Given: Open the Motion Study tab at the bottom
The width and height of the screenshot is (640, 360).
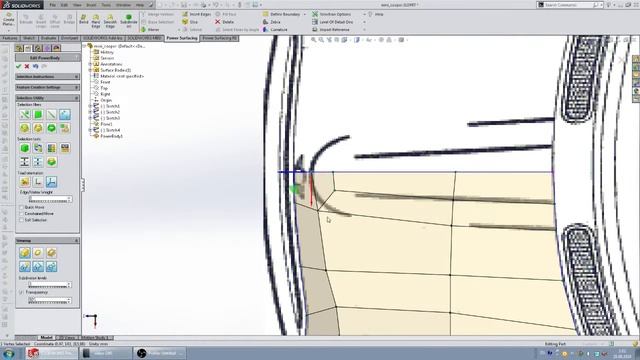Looking at the screenshot, I should click(x=95, y=338).
